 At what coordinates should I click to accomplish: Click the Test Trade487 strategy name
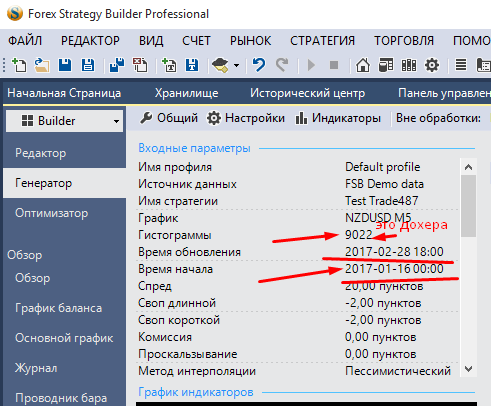point(381,201)
